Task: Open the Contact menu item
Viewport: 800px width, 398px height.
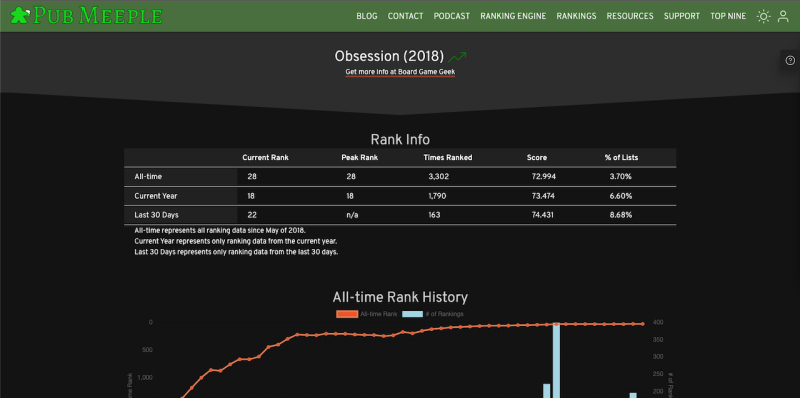Action: coord(405,16)
